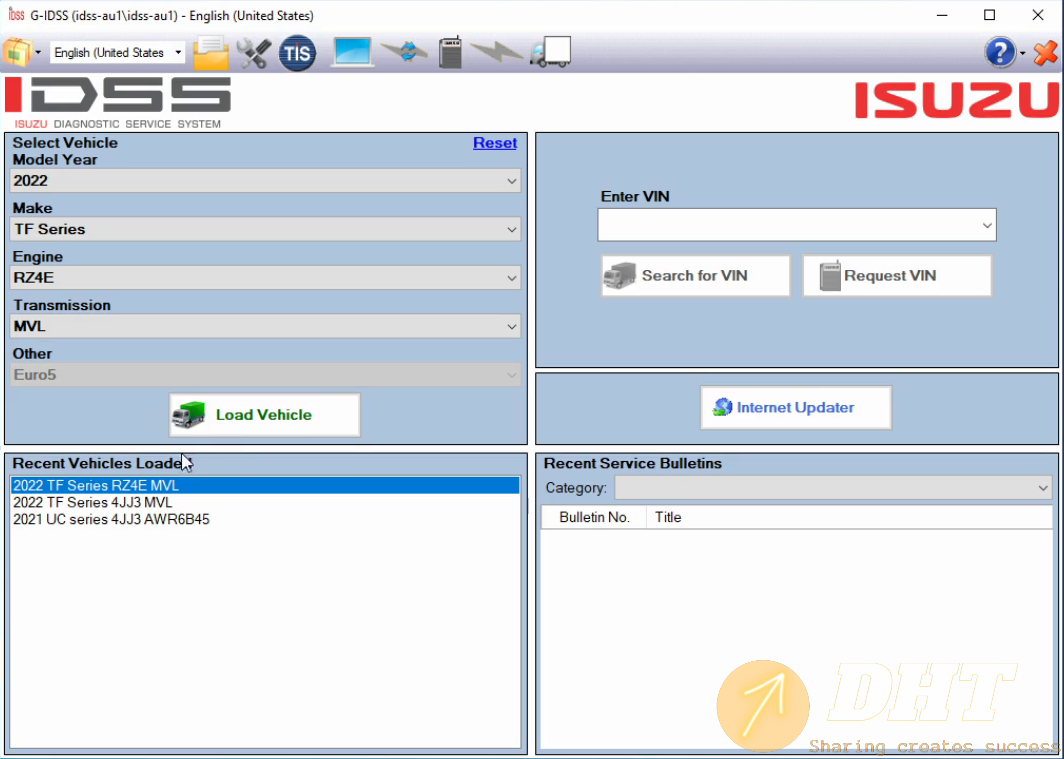Open the Transmission dropdown showing MVL
Screen dimensions: 1064x759
tap(265, 326)
